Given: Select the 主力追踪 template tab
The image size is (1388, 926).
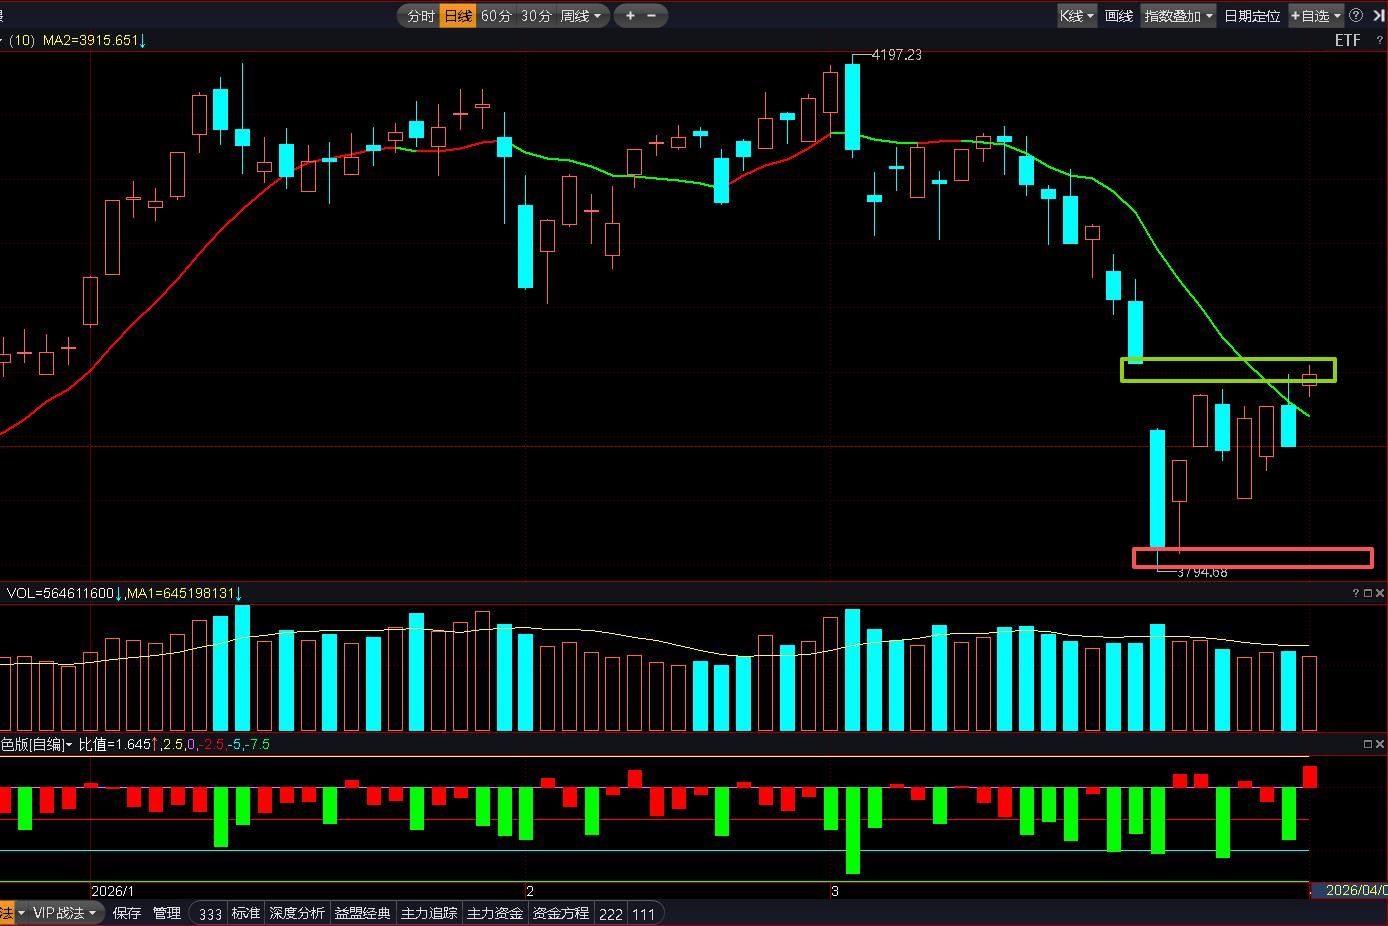Looking at the screenshot, I should 429,913.
